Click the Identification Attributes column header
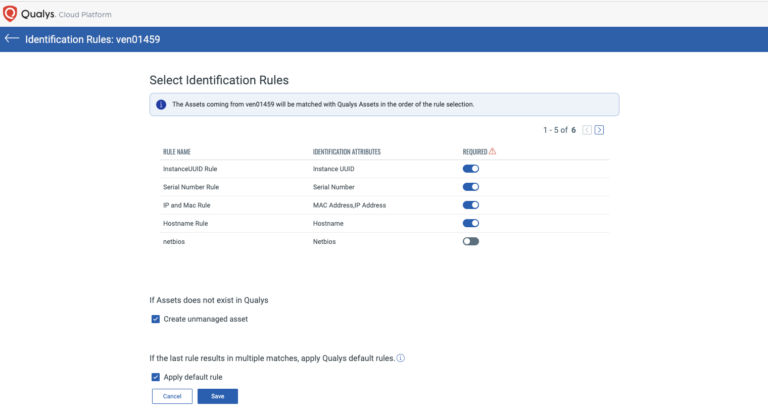This screenshot has height=414, width=768. click(346, 152)
